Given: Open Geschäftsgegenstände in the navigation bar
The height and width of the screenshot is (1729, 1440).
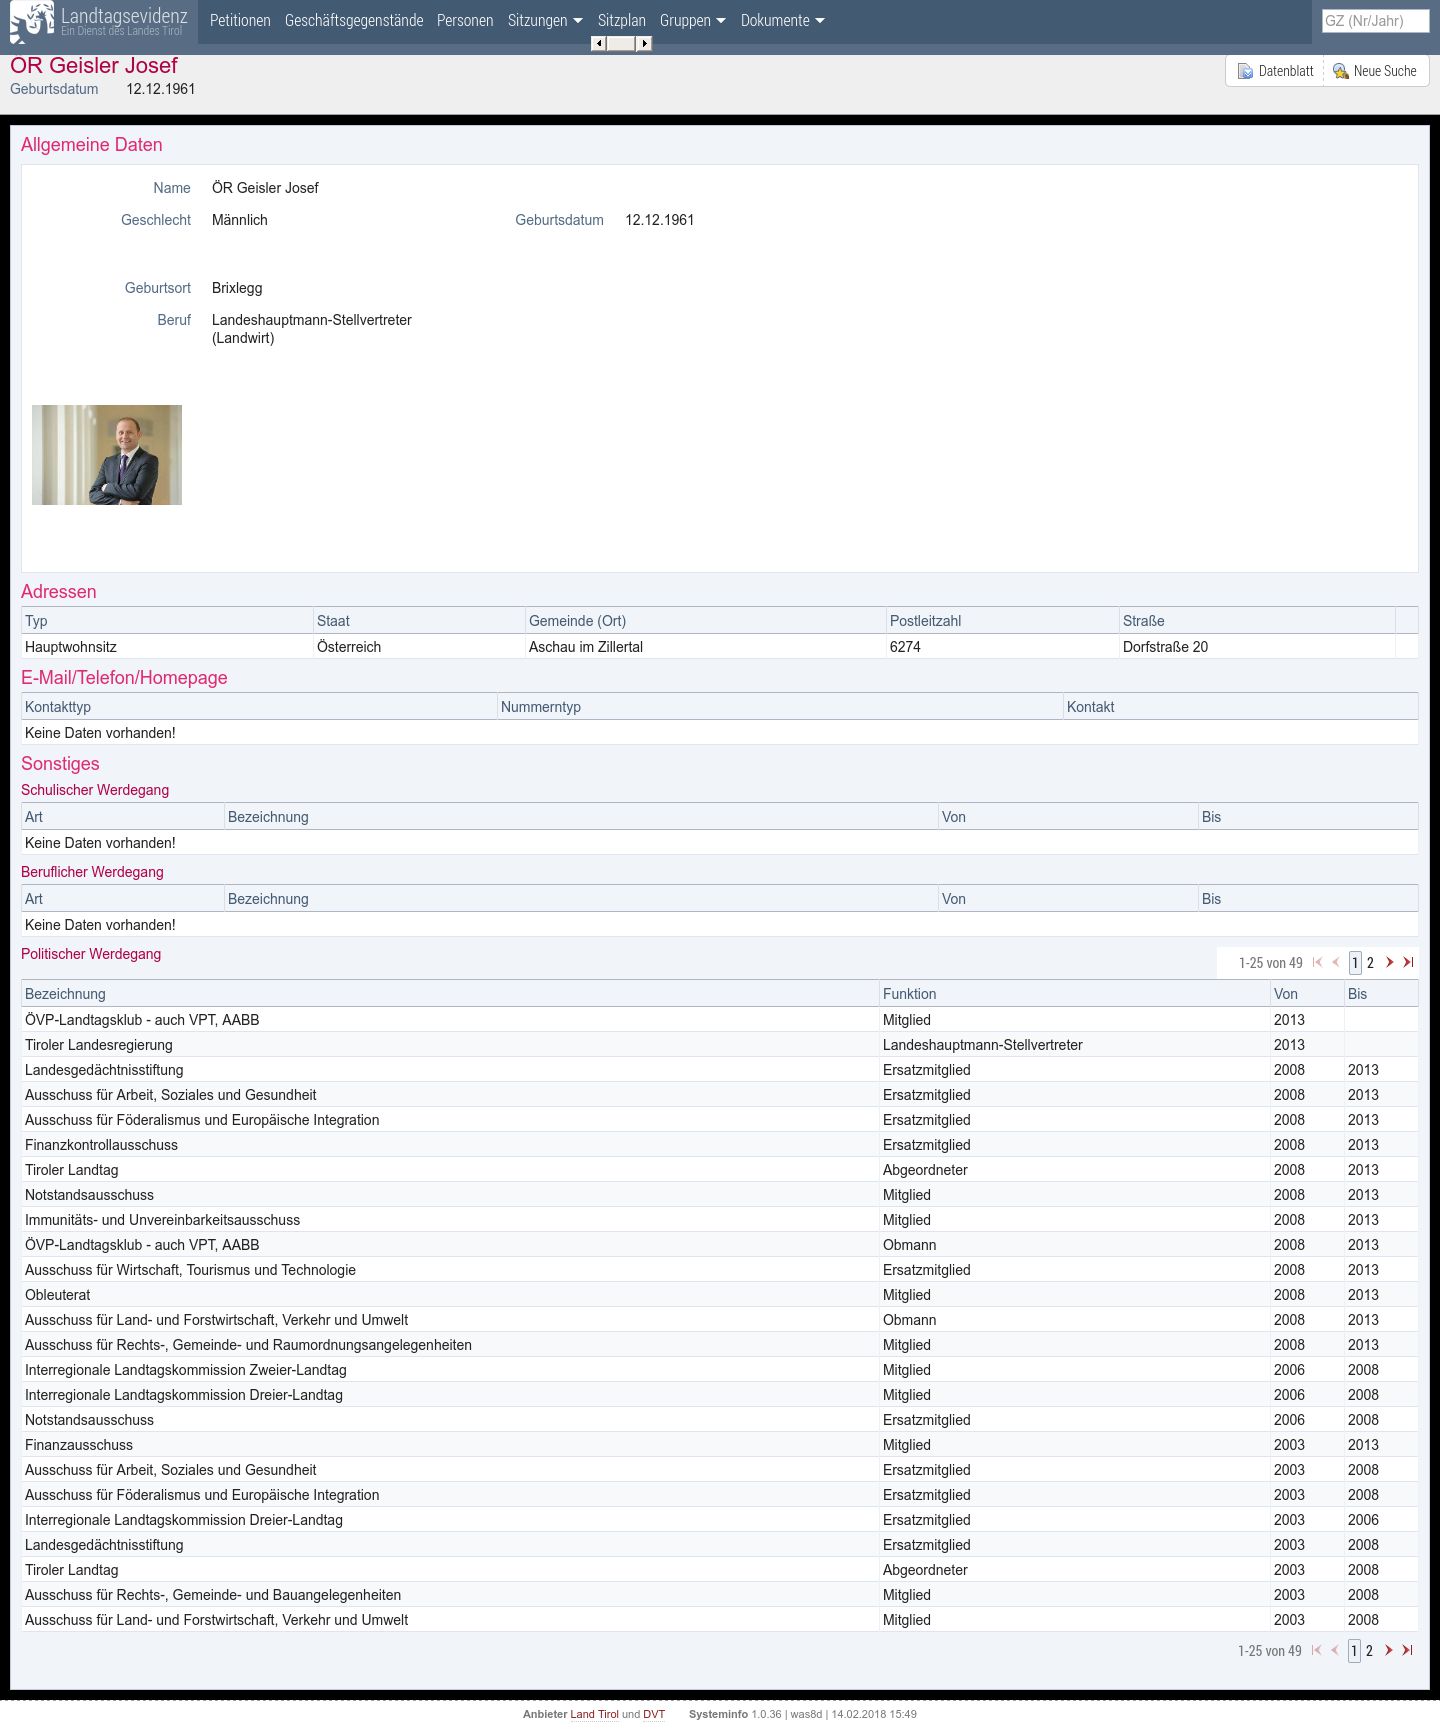Looking at the screenshot, I should 354,20.
